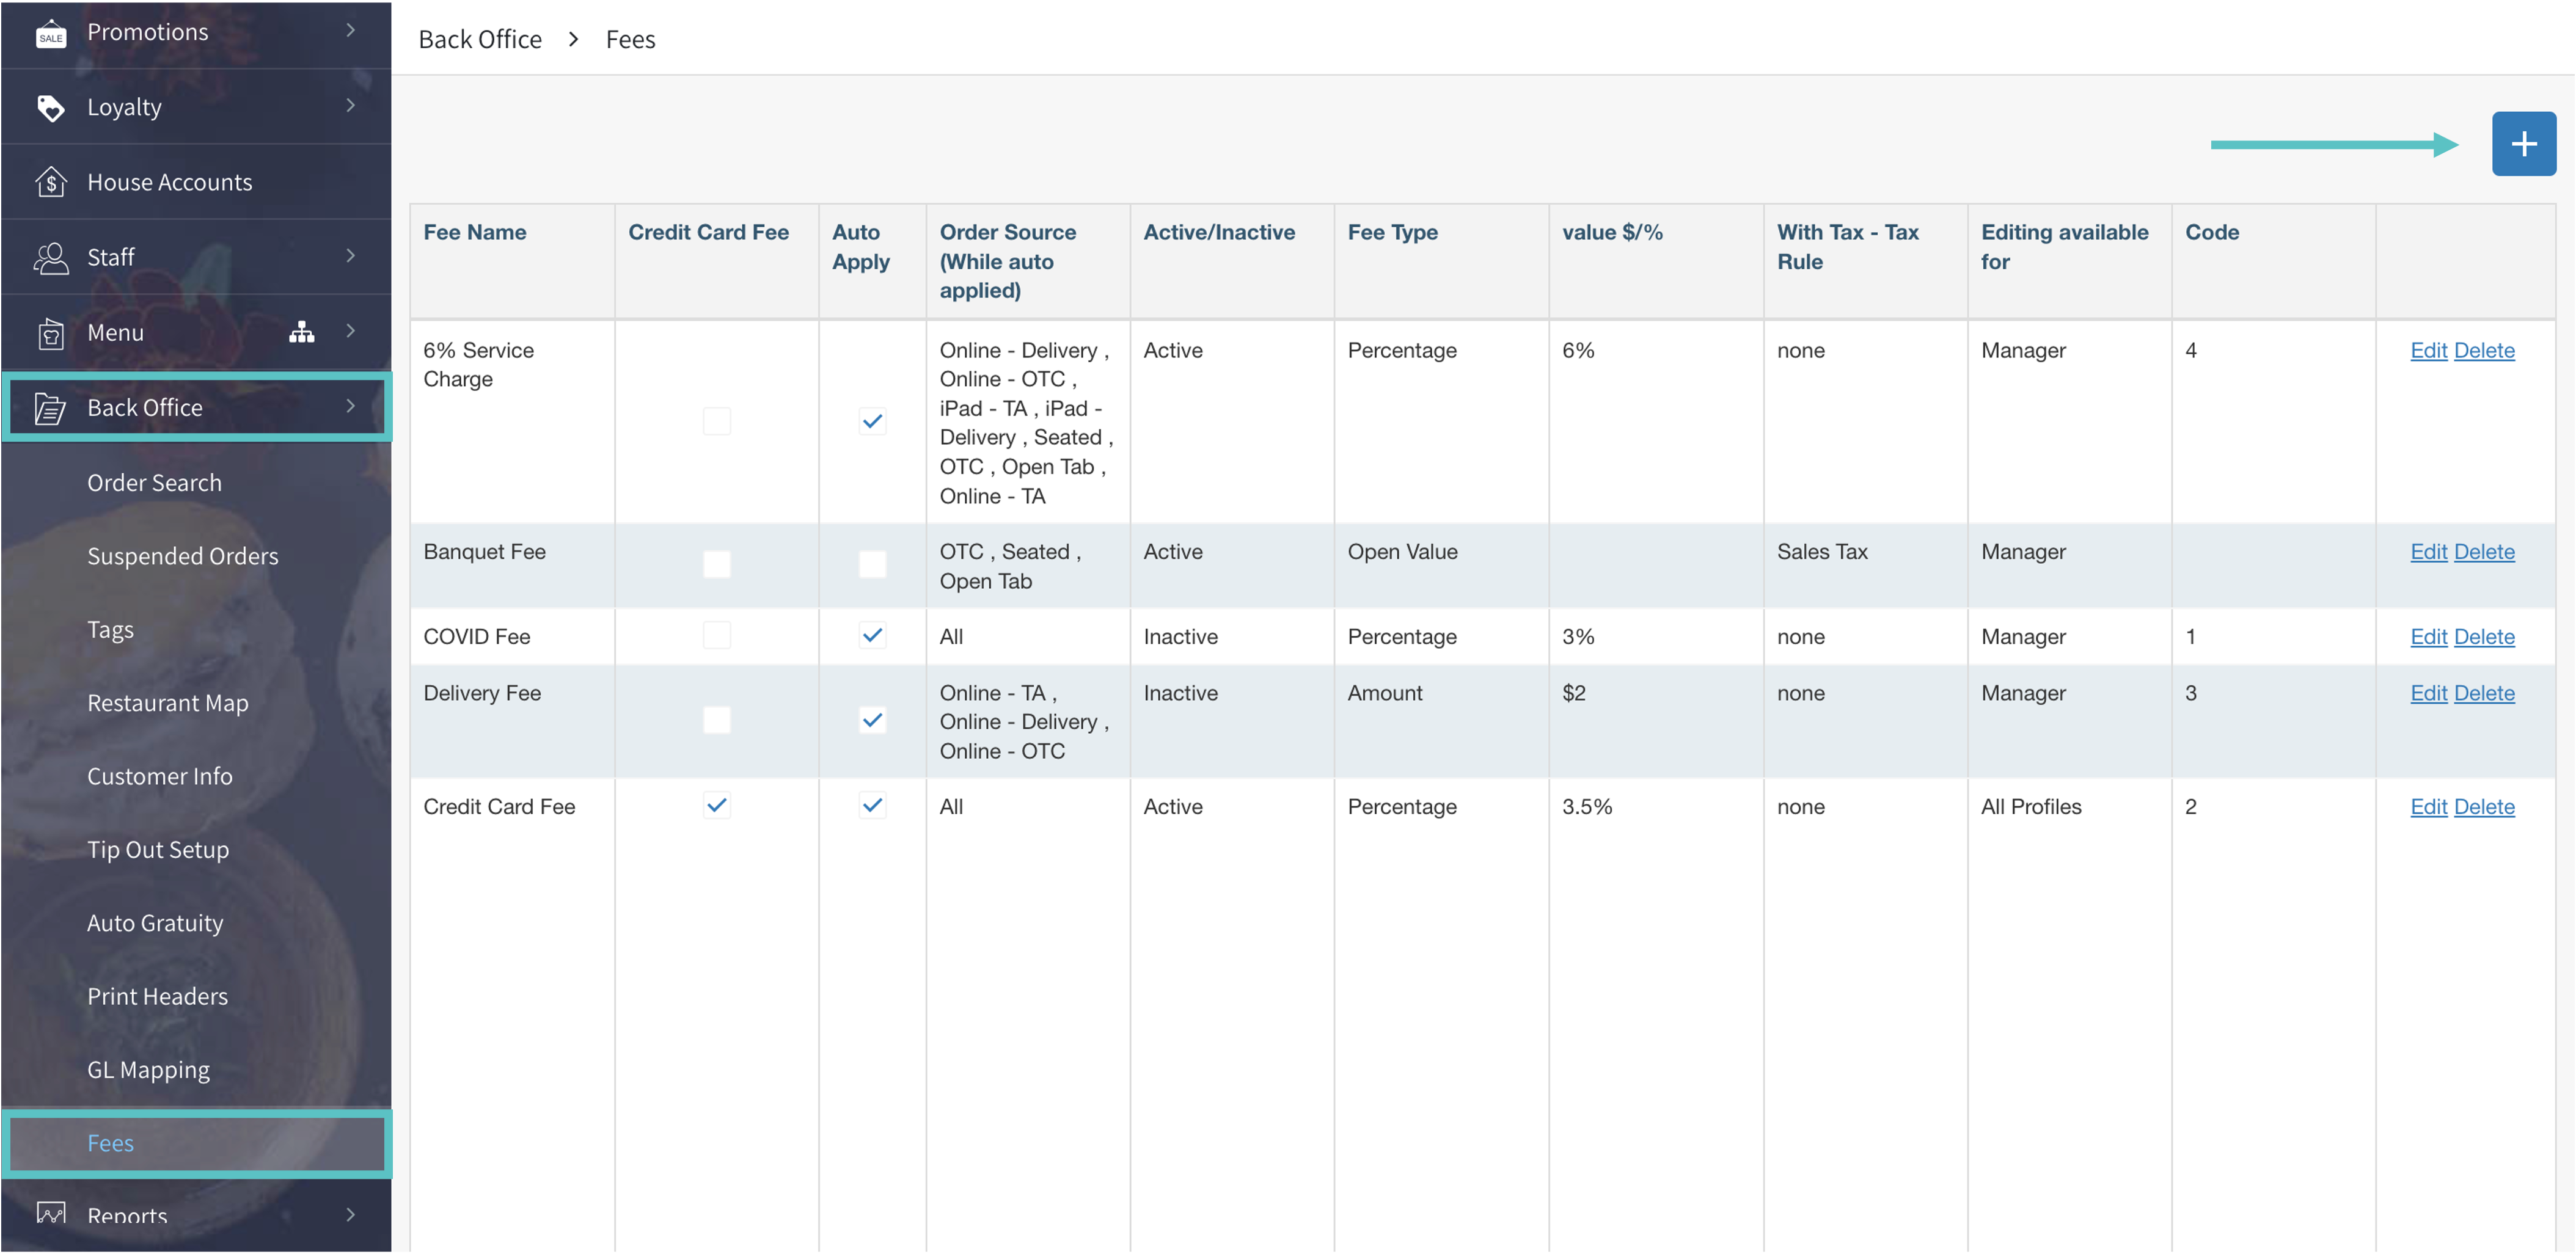Uncheck Auto Apply for 6% Service Charge
Screen dimensions: 2576x1254
point(872,422)
